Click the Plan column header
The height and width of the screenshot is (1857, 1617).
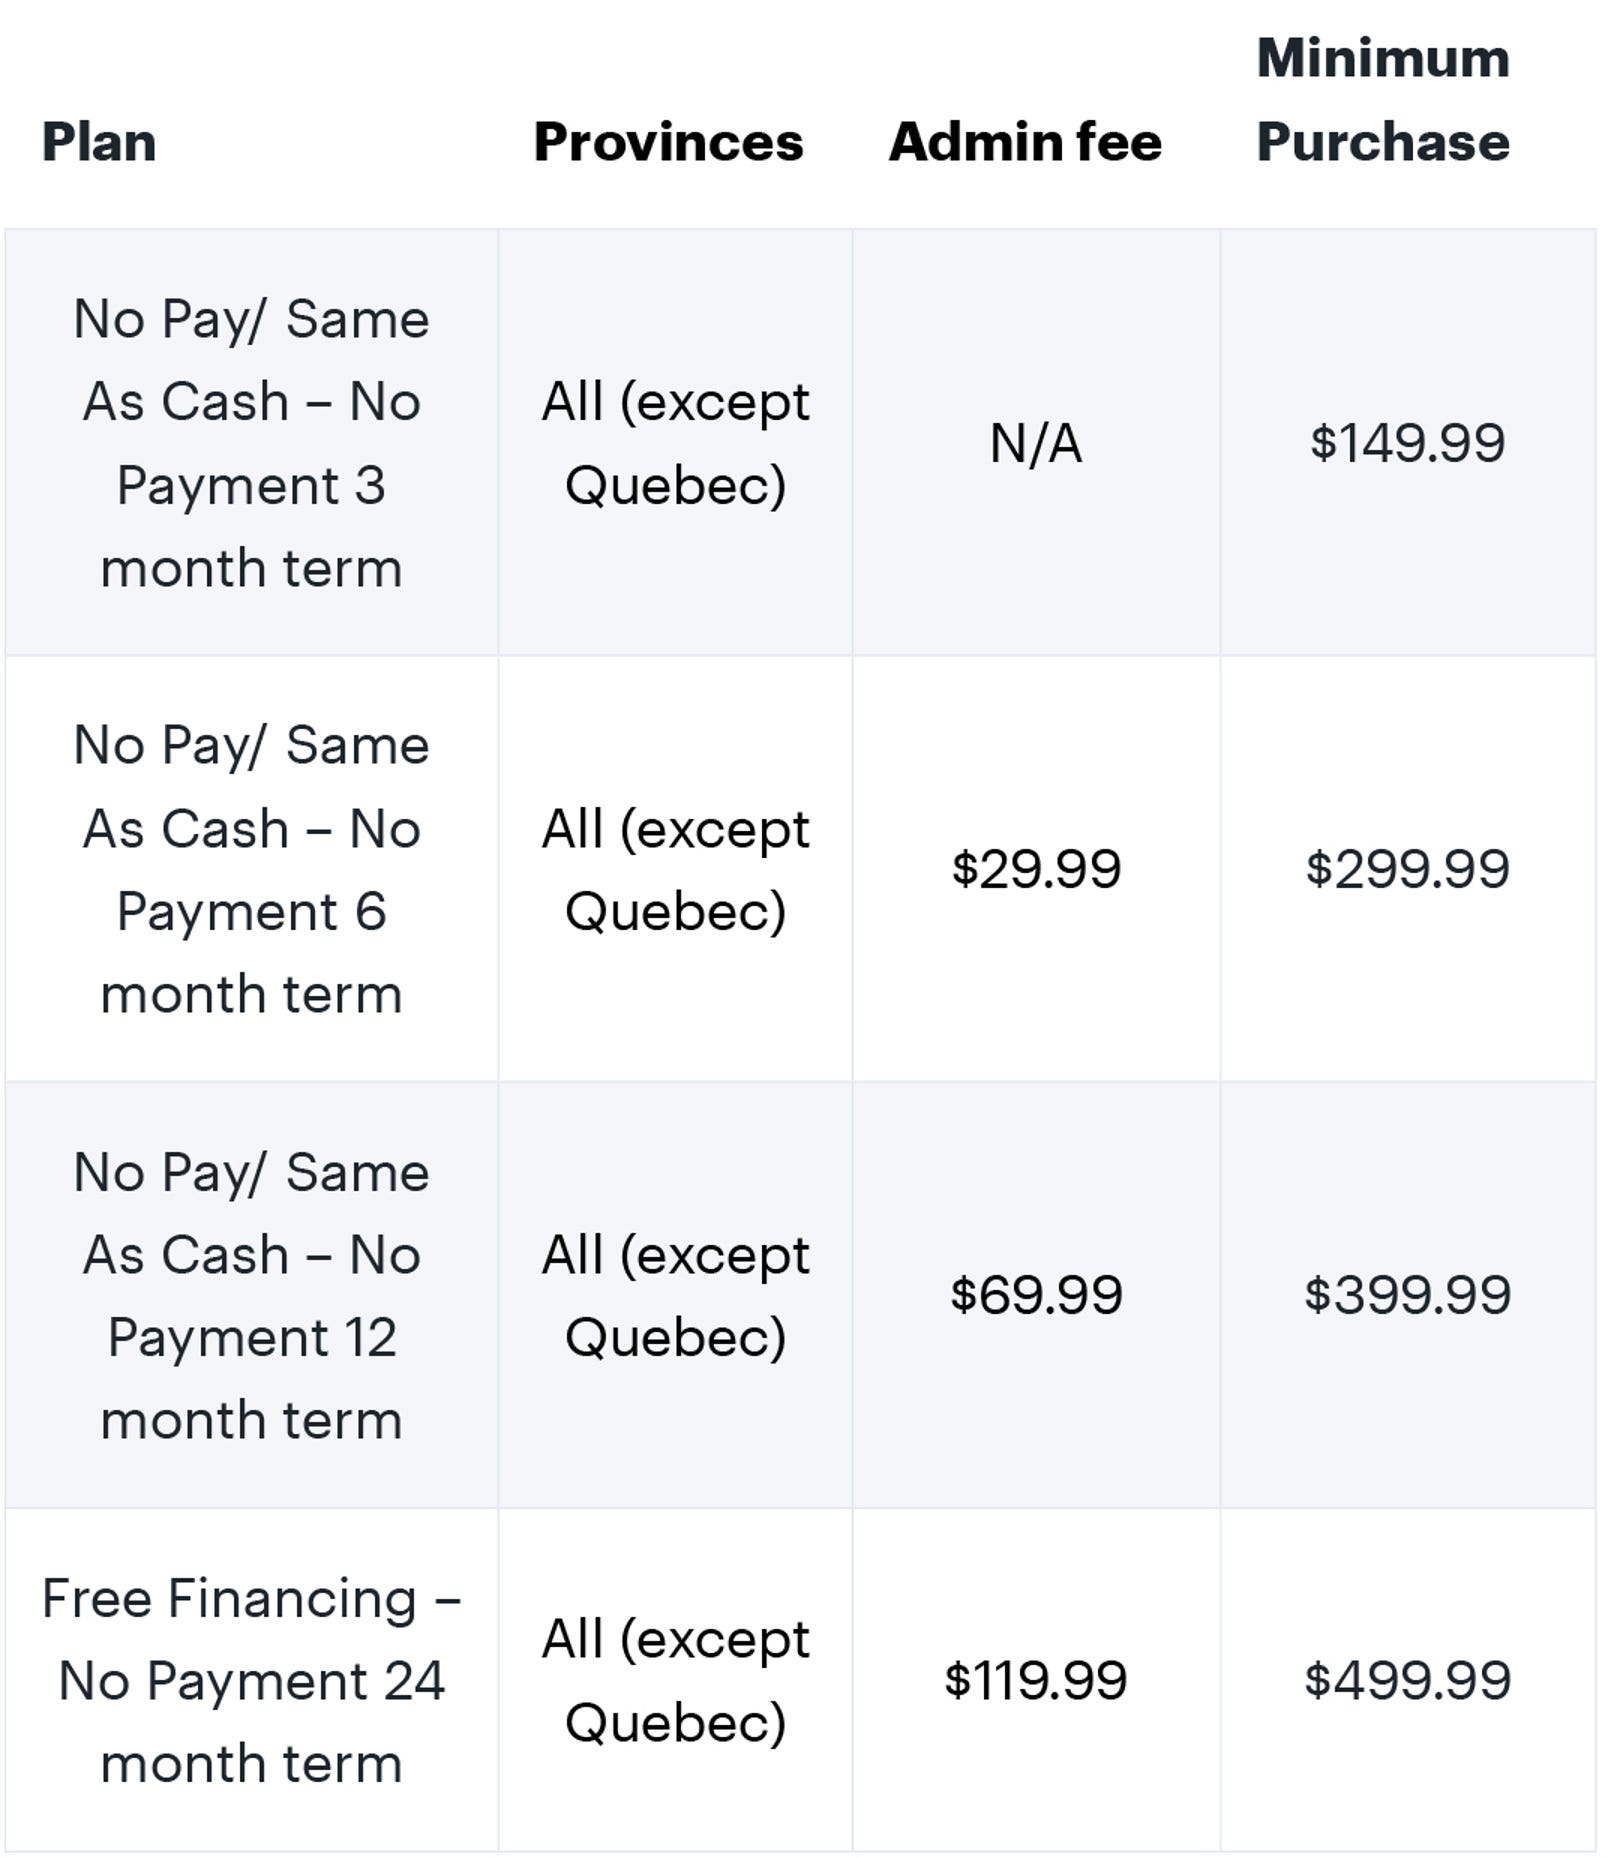[99, 142]
